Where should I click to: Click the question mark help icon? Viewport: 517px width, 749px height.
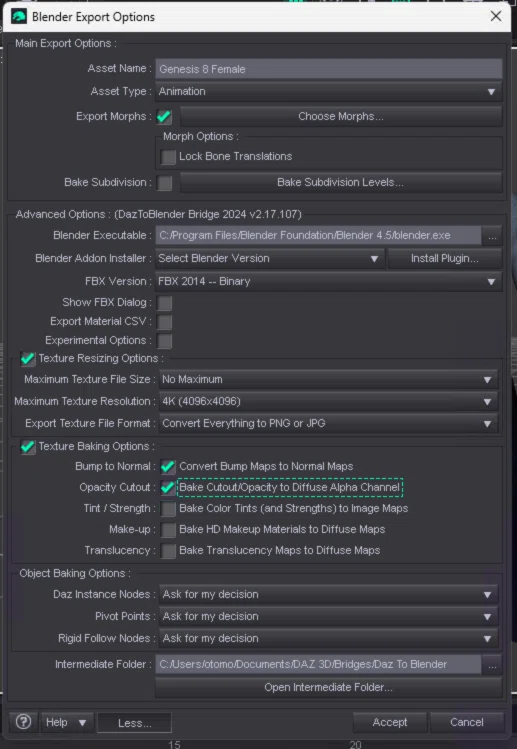coord(23,722)
